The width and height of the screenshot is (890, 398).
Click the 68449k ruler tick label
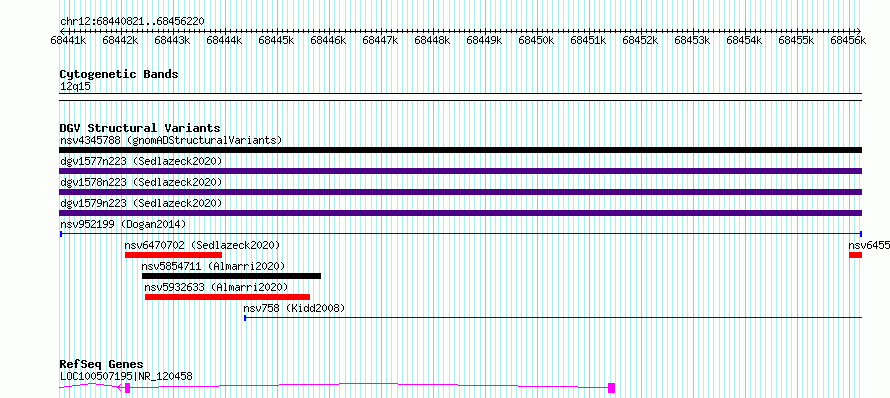(484, 40)
